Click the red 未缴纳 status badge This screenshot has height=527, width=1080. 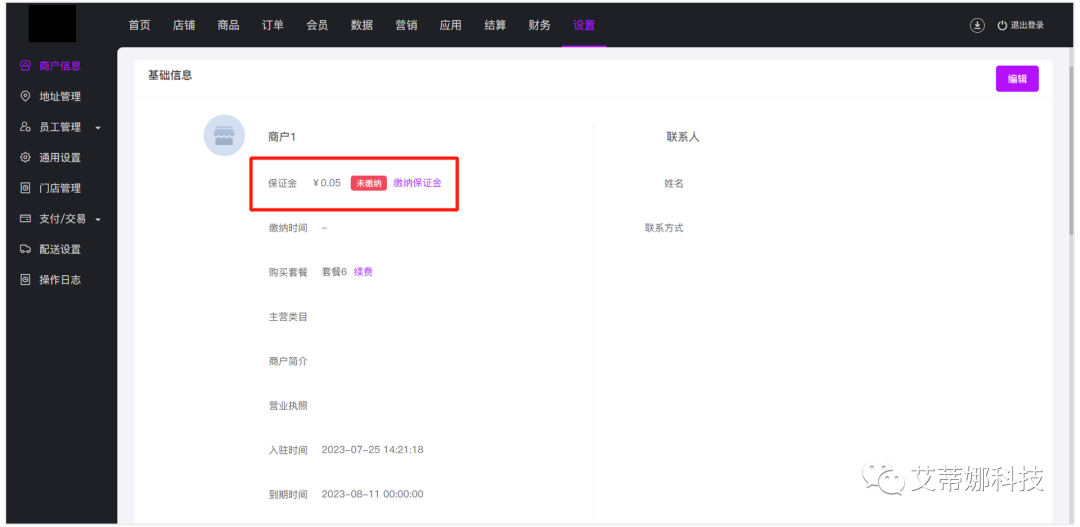[368, 183]
